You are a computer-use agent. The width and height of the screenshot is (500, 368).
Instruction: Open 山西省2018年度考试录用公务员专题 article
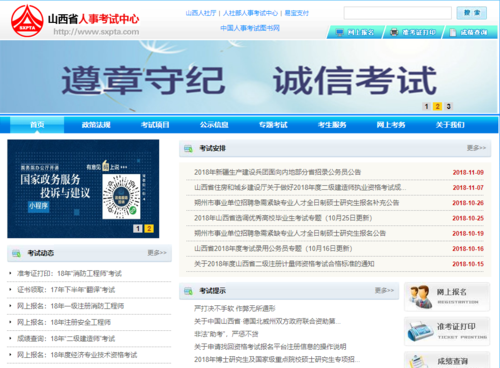click(x=273, y=249)
